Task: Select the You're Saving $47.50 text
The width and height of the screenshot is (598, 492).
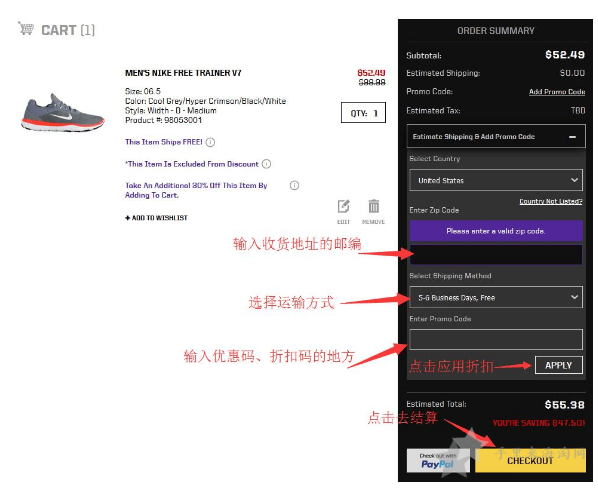Action: click(539, 423)
